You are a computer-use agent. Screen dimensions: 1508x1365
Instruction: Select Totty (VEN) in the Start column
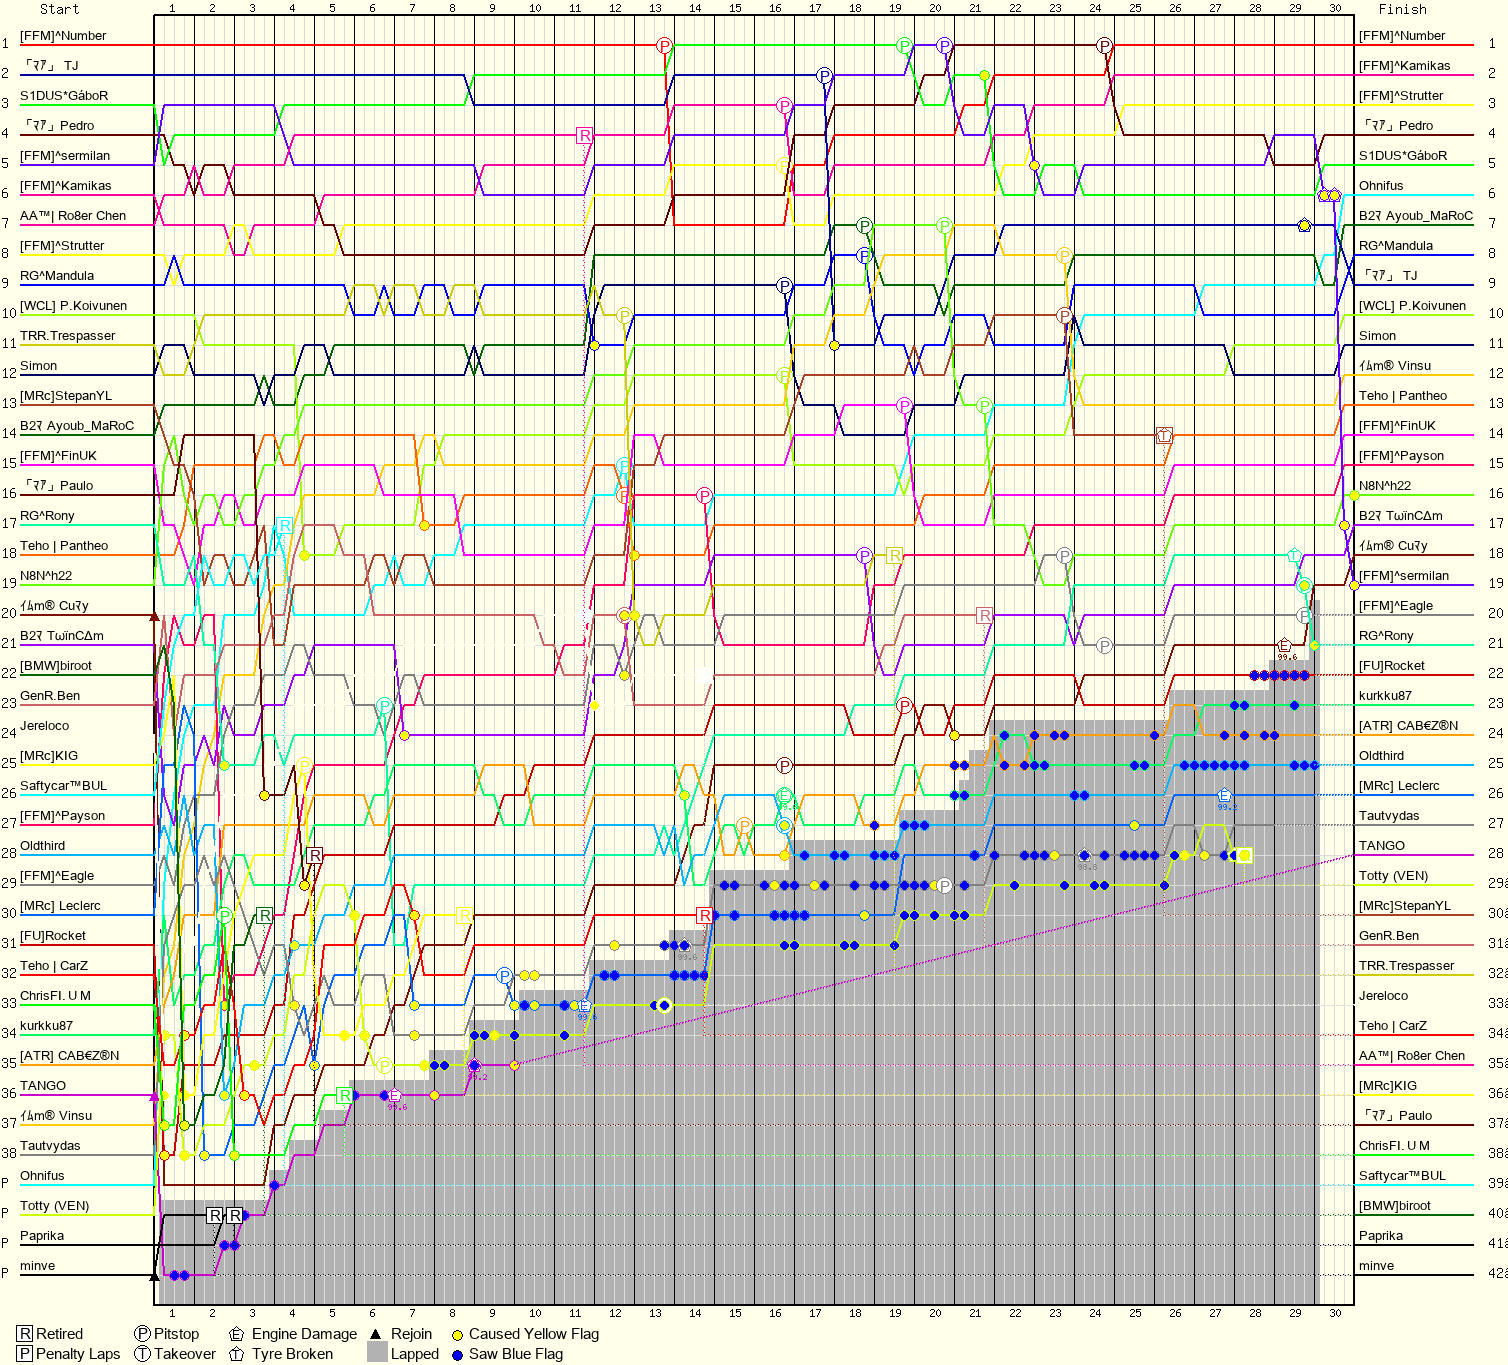pyautogui.click(x=55, y=1206)
